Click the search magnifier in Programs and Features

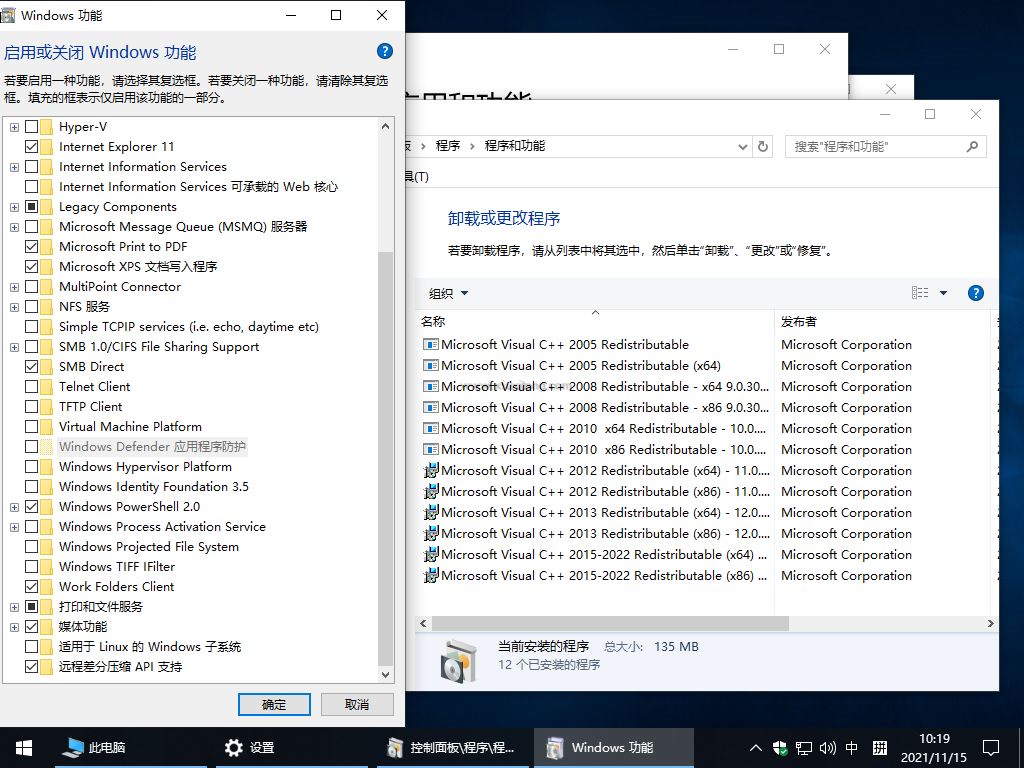972,147
